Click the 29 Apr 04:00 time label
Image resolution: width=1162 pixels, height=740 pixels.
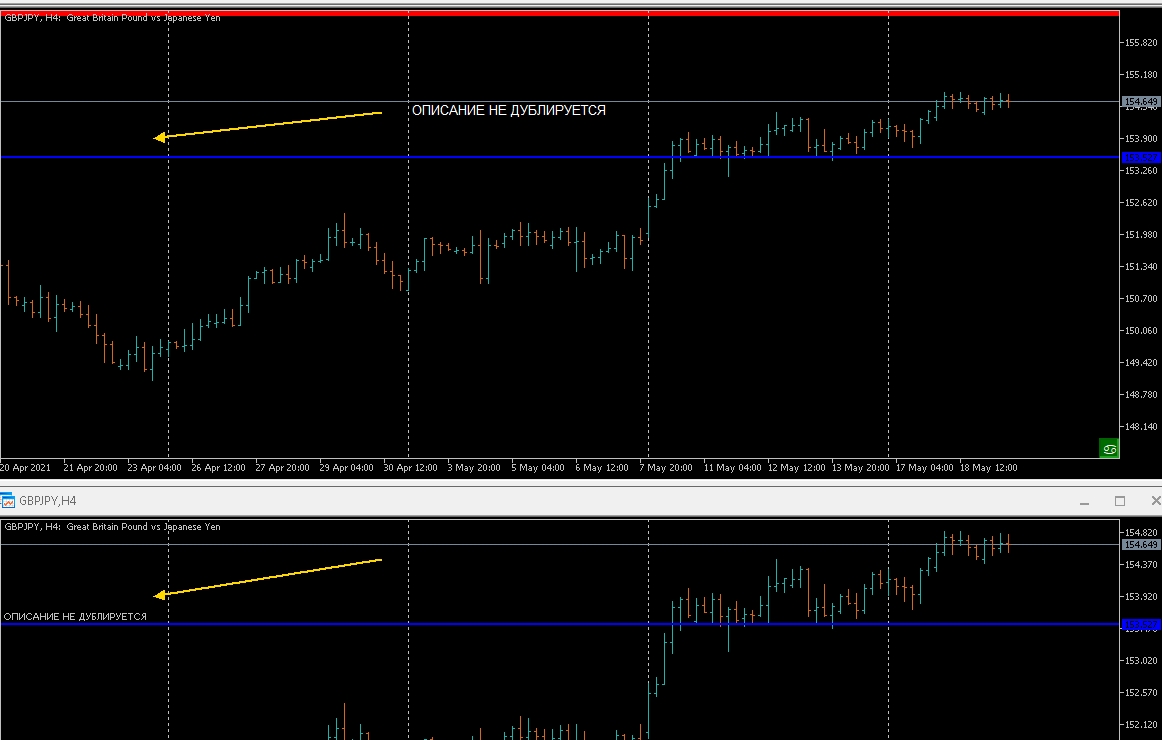point(346,467)
